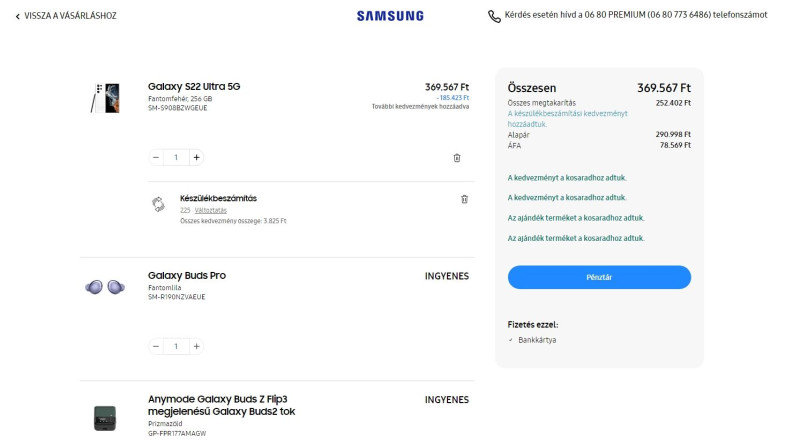
Task: Increase Galaxy S22 Ultra quantity with plus
Action: [x=196, y=157]
